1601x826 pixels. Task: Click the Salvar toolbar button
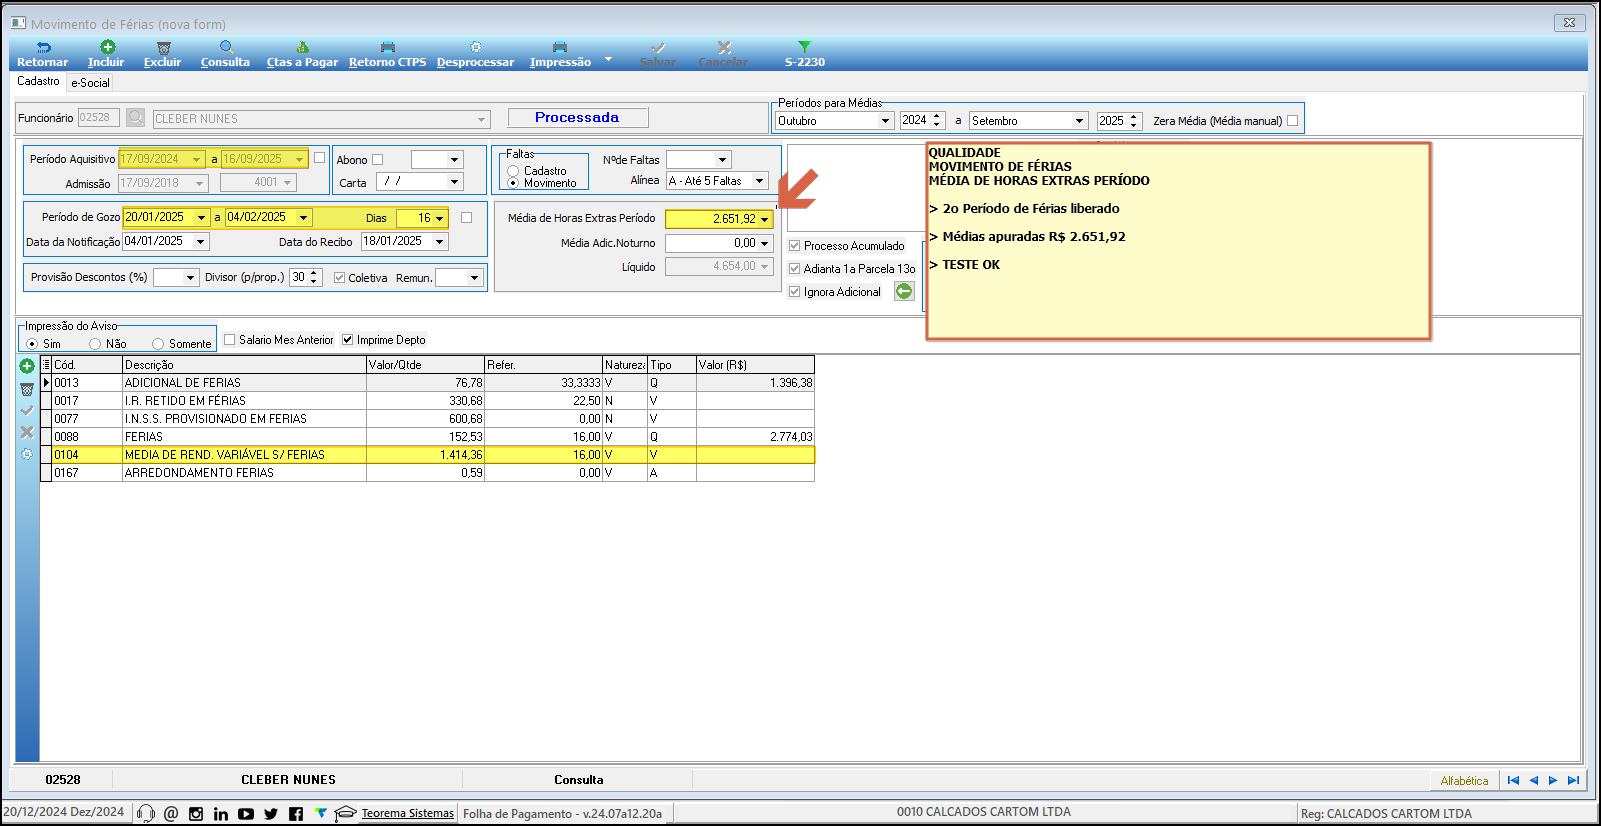(x=658, y=54)
